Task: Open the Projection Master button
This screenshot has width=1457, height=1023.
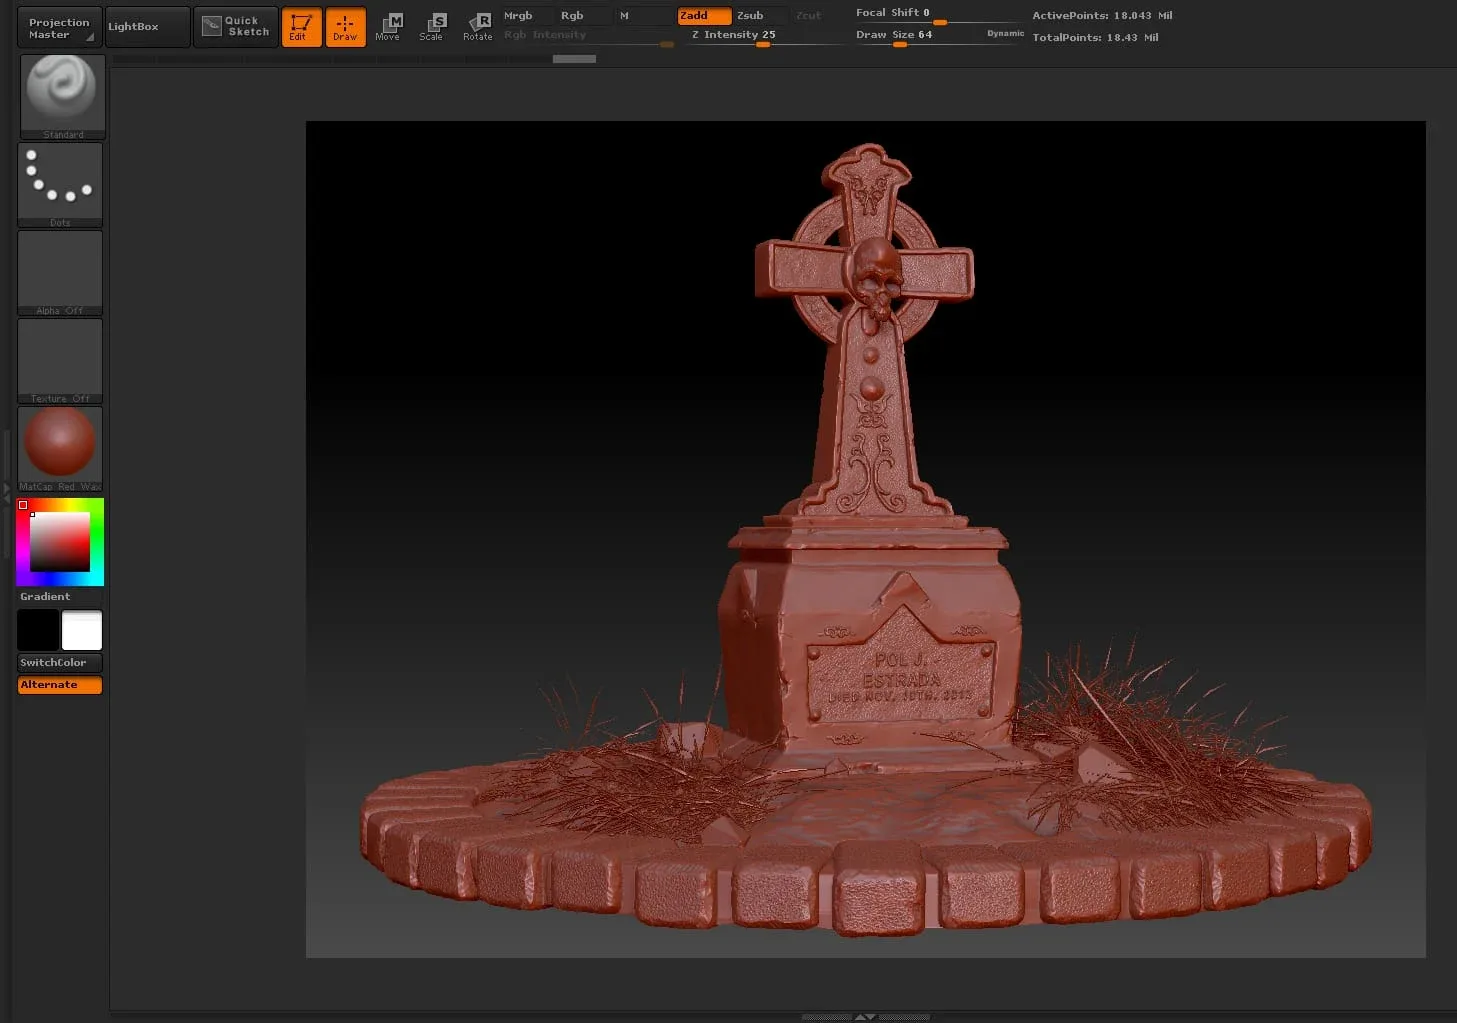Action: (60, 28)
